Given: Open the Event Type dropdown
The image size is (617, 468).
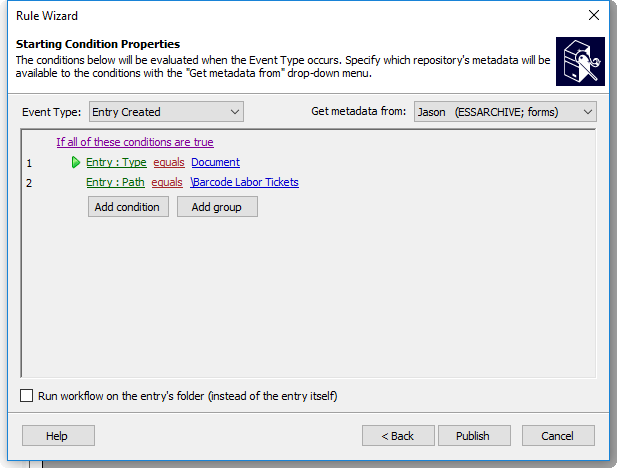Looking at the screenshot, I should click(166, 112).
